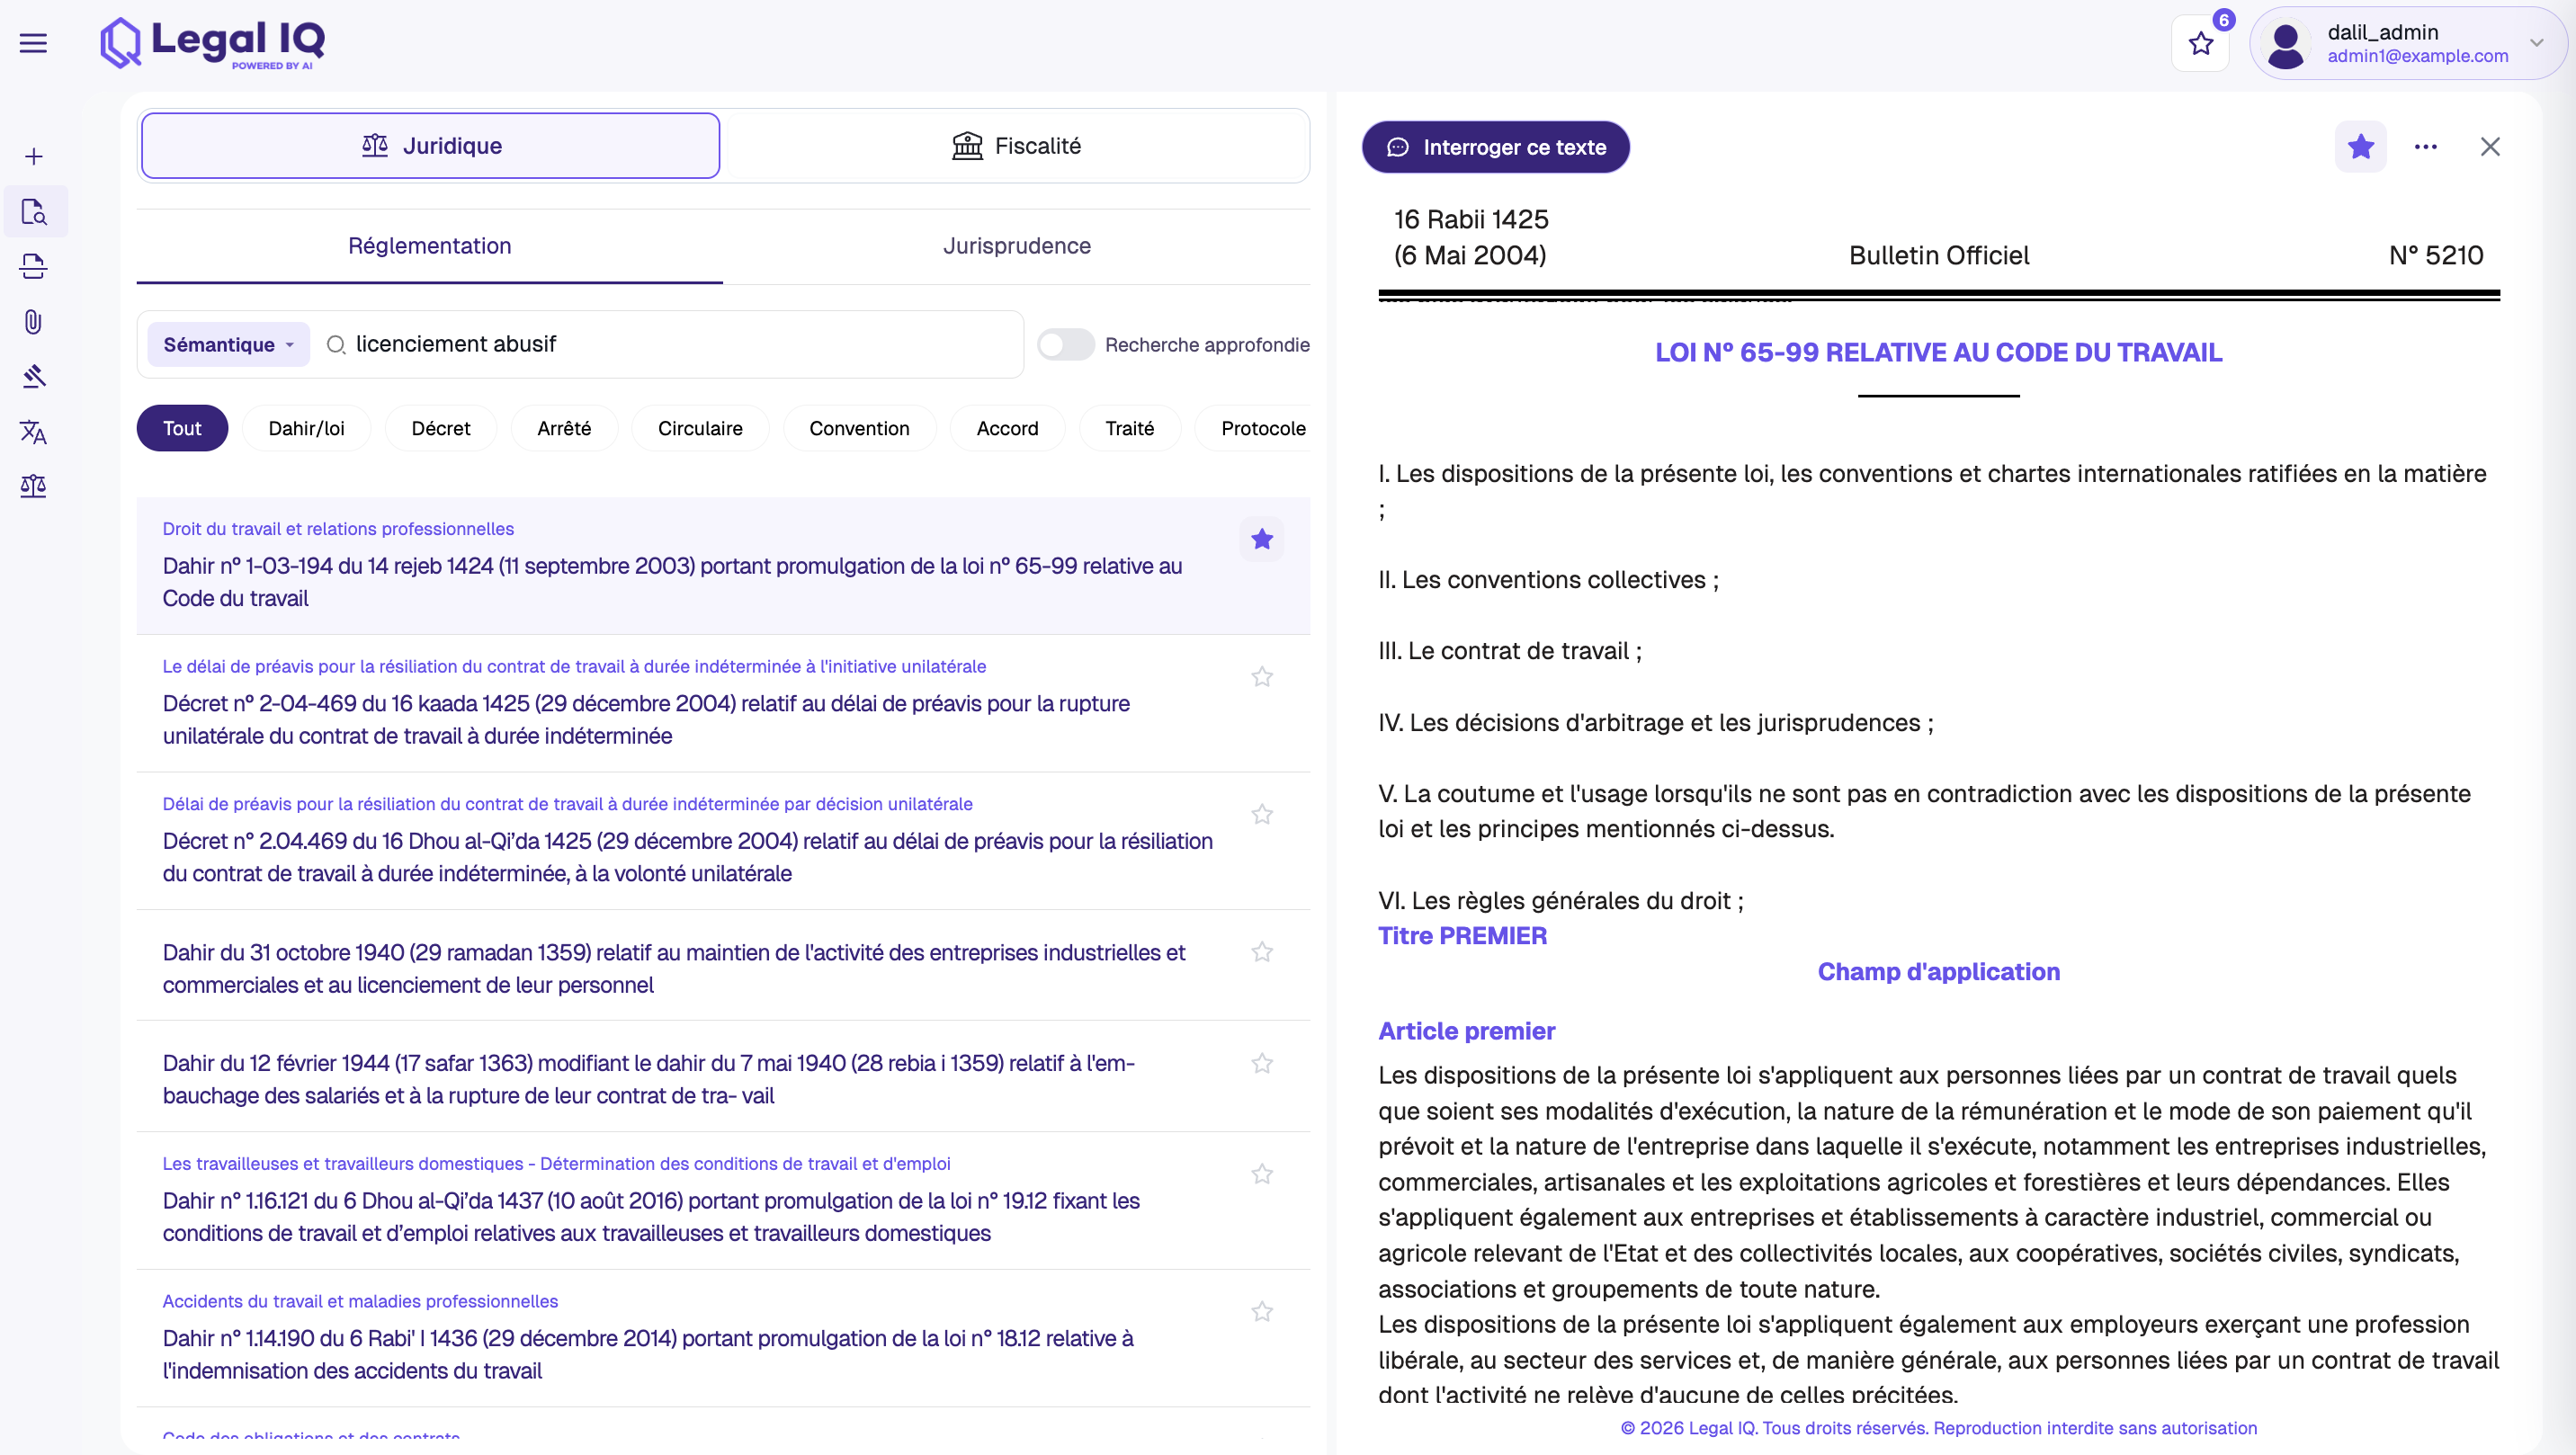The width and height of the screenshot is (2576, 1455).
Task: Favorite the Décret n° 2.04.469 result
Action: (1262, 815)
